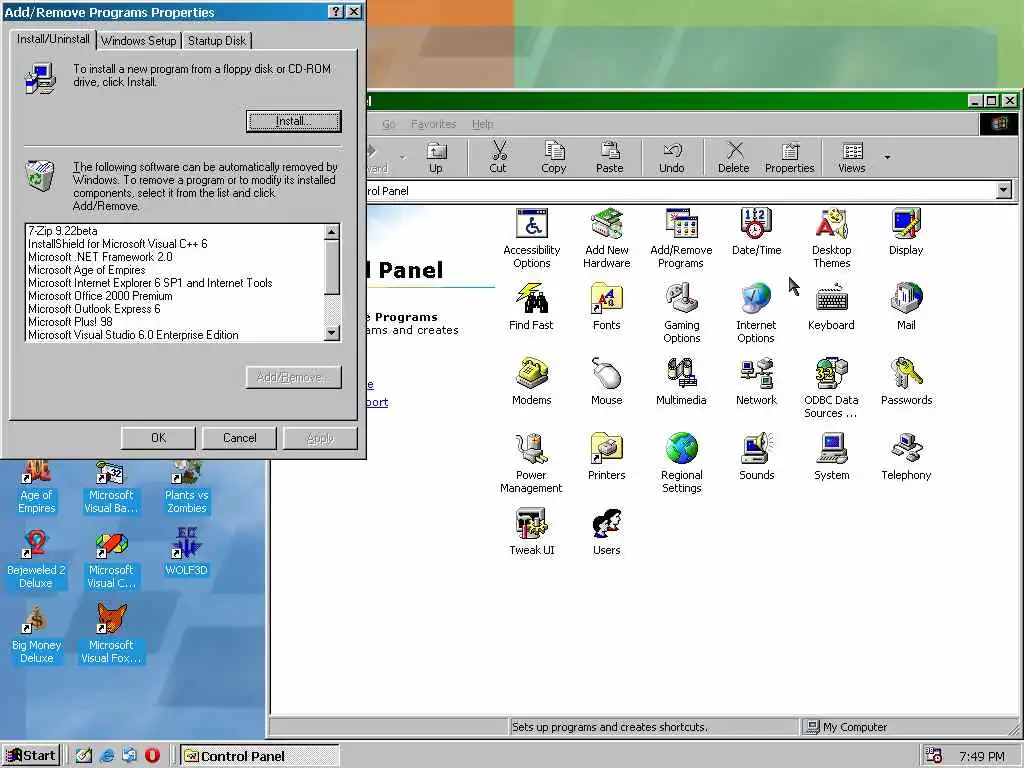Switch to the Startup Disk tab

click(217, 40)
